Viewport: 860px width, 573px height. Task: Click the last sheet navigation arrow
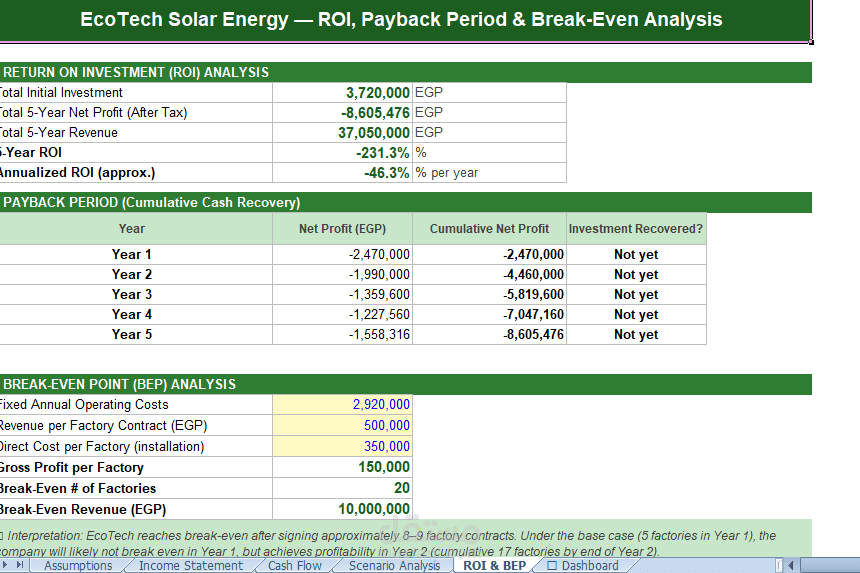[20, 565]
